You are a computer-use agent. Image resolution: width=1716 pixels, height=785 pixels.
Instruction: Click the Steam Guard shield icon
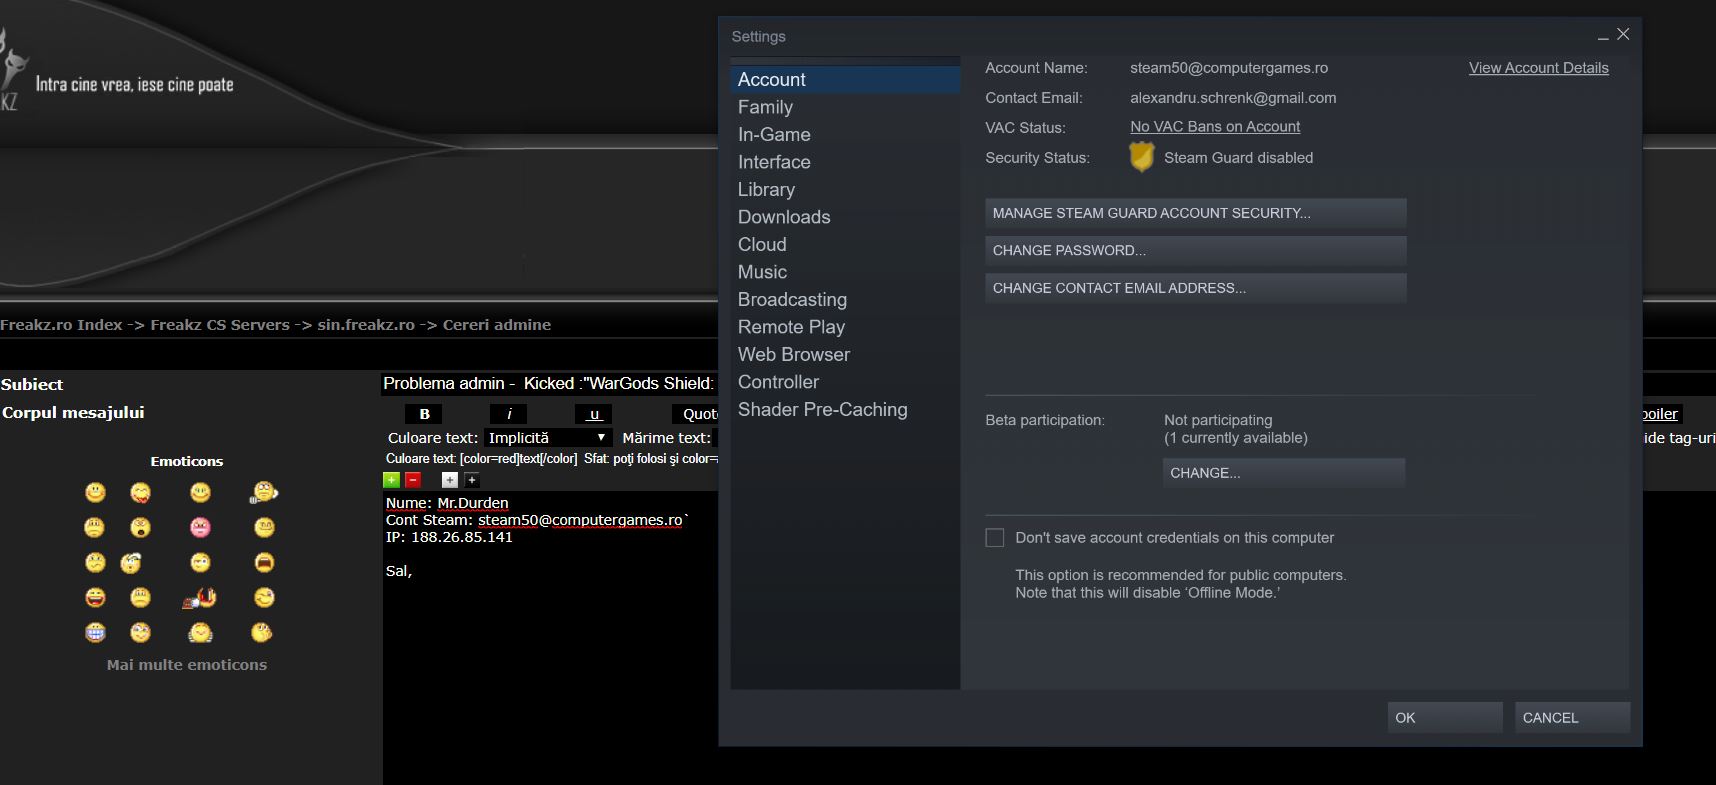(1142, 157)
